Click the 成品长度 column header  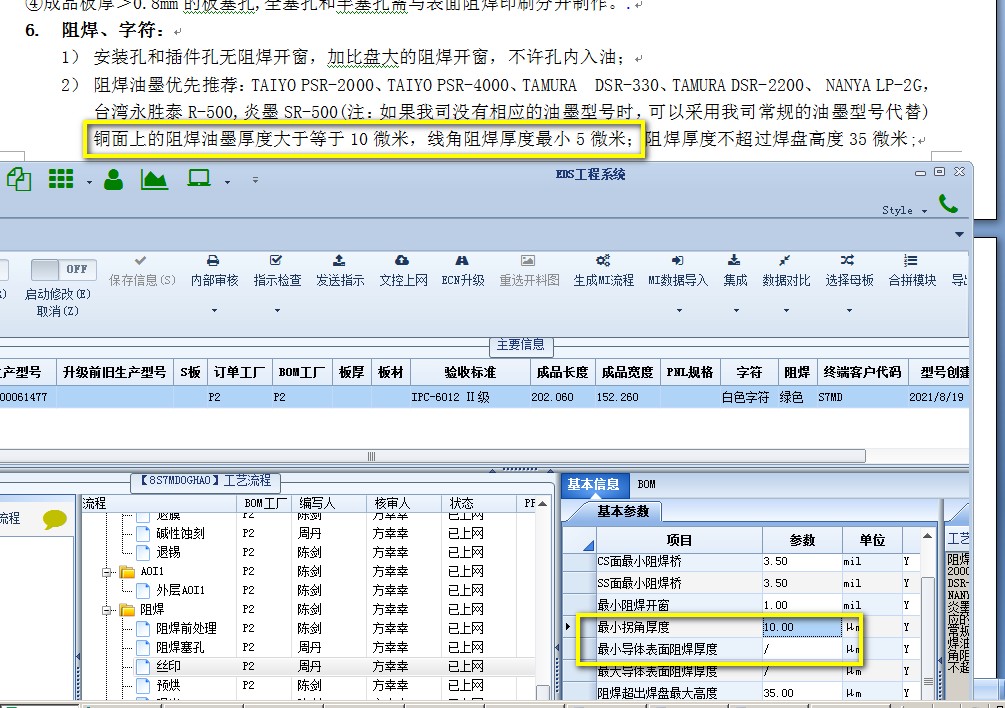coord(562,372)
